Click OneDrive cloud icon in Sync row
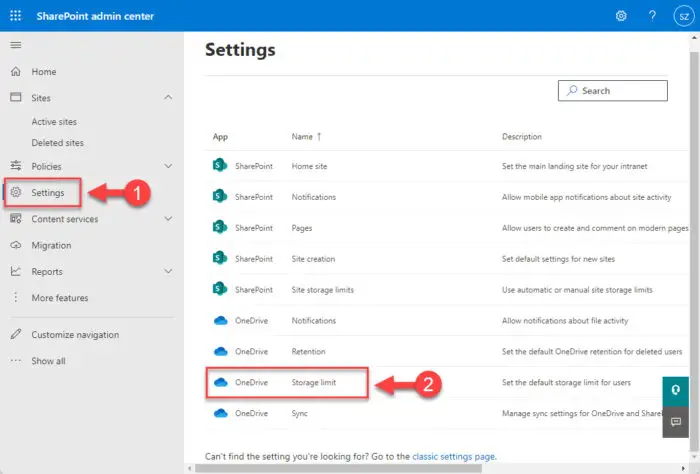The width and height of the screenshot is (700, 474). [221, 413]
